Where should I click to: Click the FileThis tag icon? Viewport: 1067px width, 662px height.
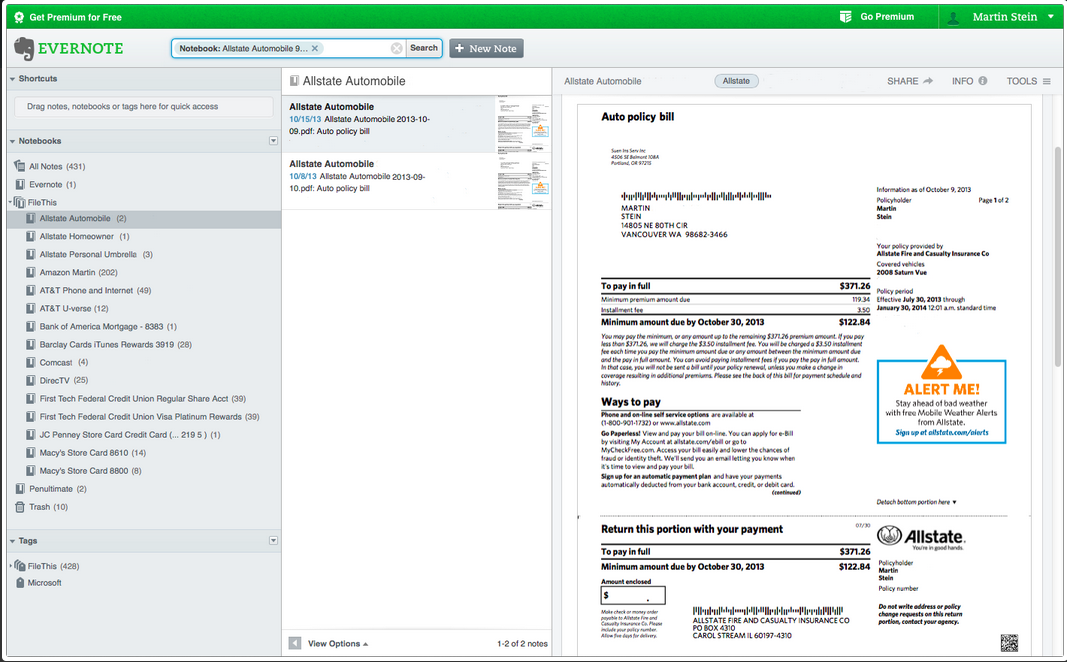20,565
